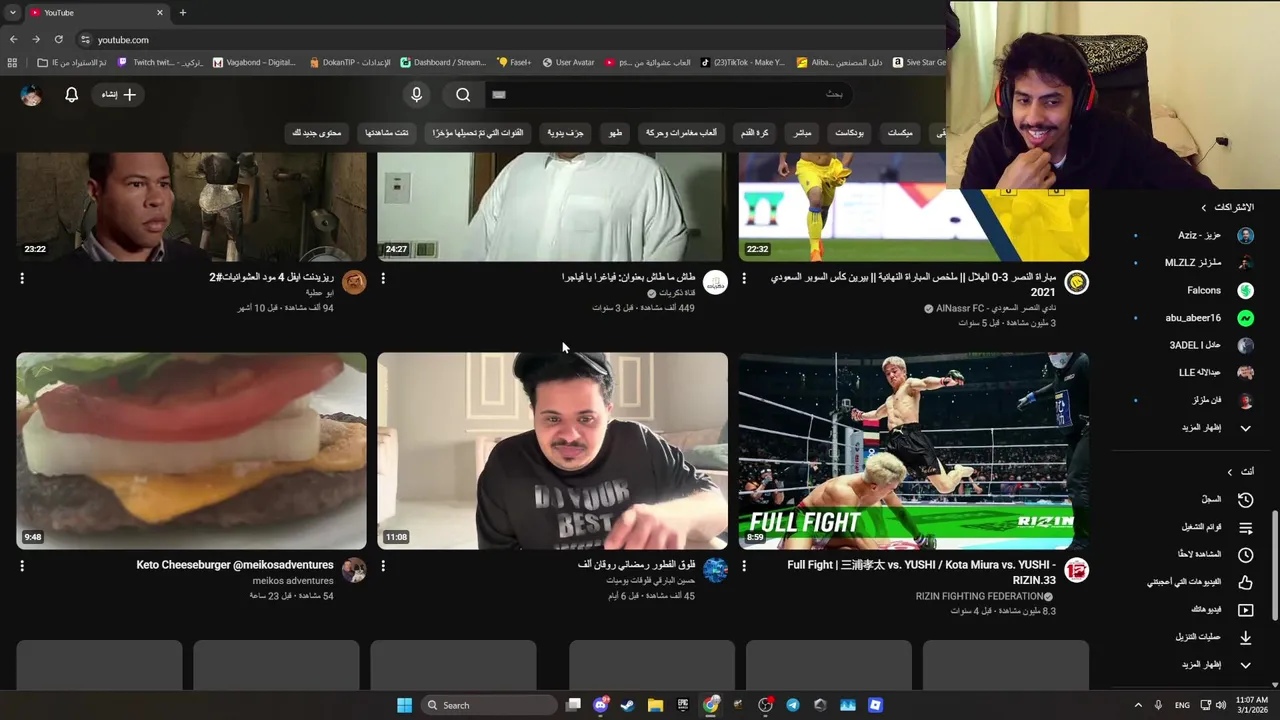Open the You (أنت) section header
This screenshot has height=720, width=1280.
(1240, 471)
